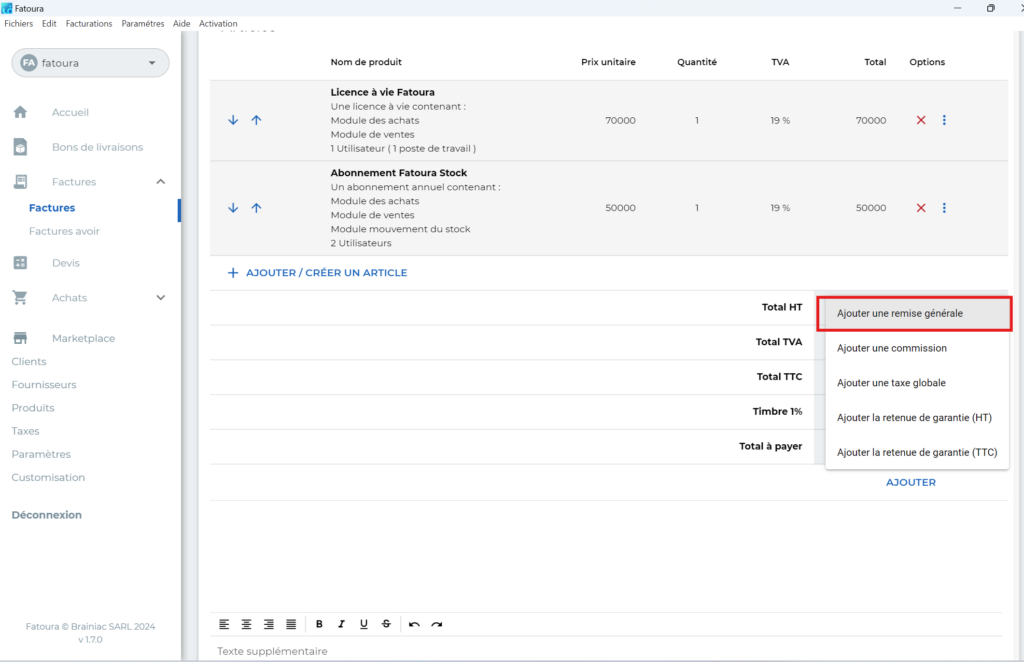Collapse the Factures sidebar group
1024x662 pixels.
click(x=161, y=182)
